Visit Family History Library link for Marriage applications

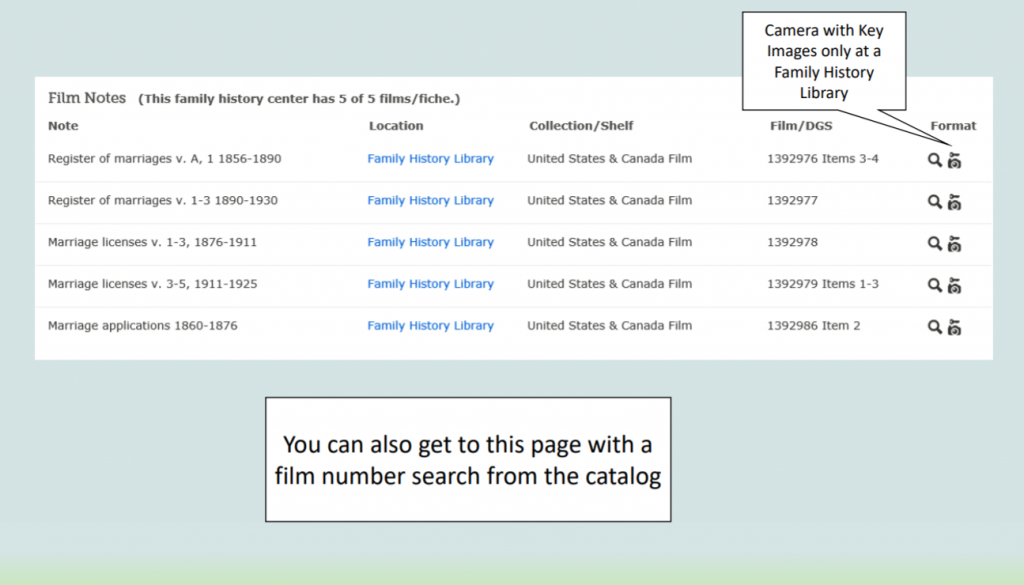pos(430,326)
